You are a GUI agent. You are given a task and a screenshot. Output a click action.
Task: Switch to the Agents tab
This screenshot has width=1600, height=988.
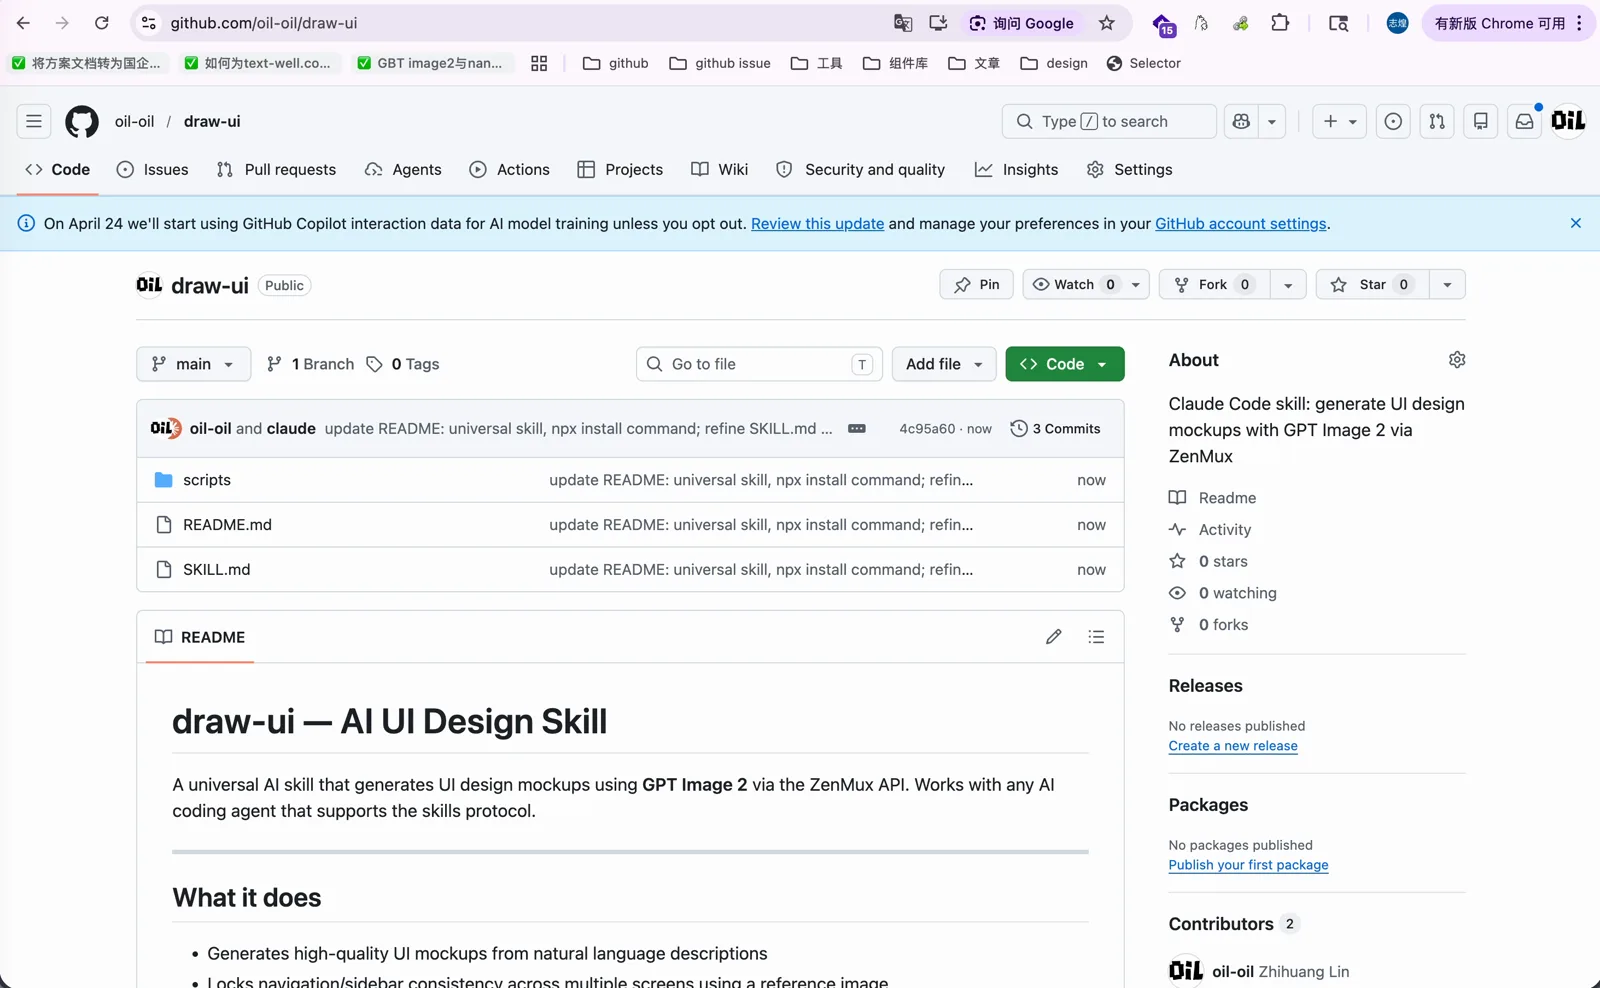pos(403,170)
